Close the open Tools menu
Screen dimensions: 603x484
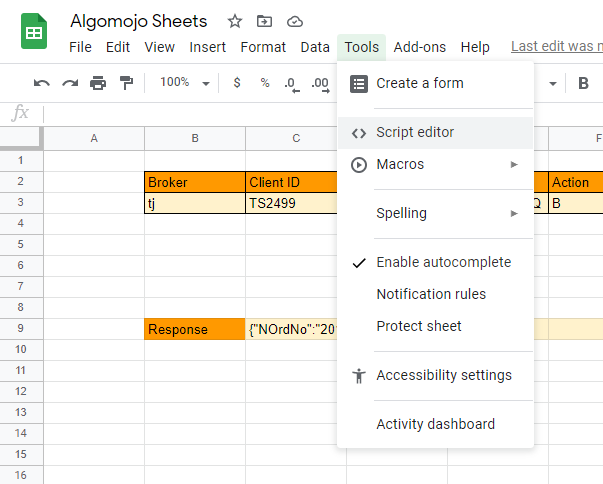tap(361, 47)
